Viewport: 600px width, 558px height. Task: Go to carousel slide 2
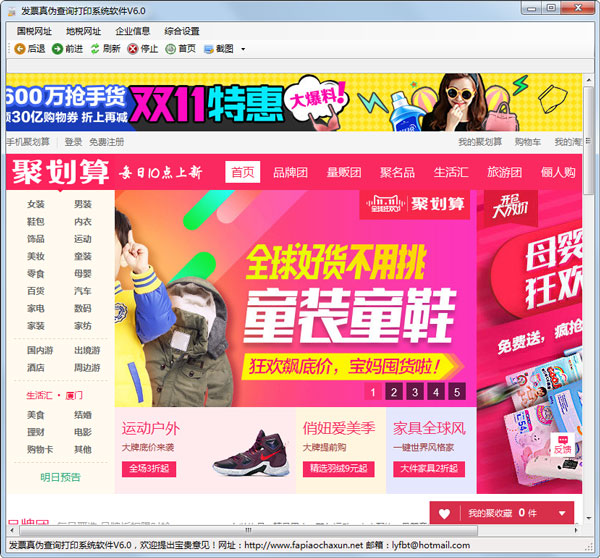point(394,392)
